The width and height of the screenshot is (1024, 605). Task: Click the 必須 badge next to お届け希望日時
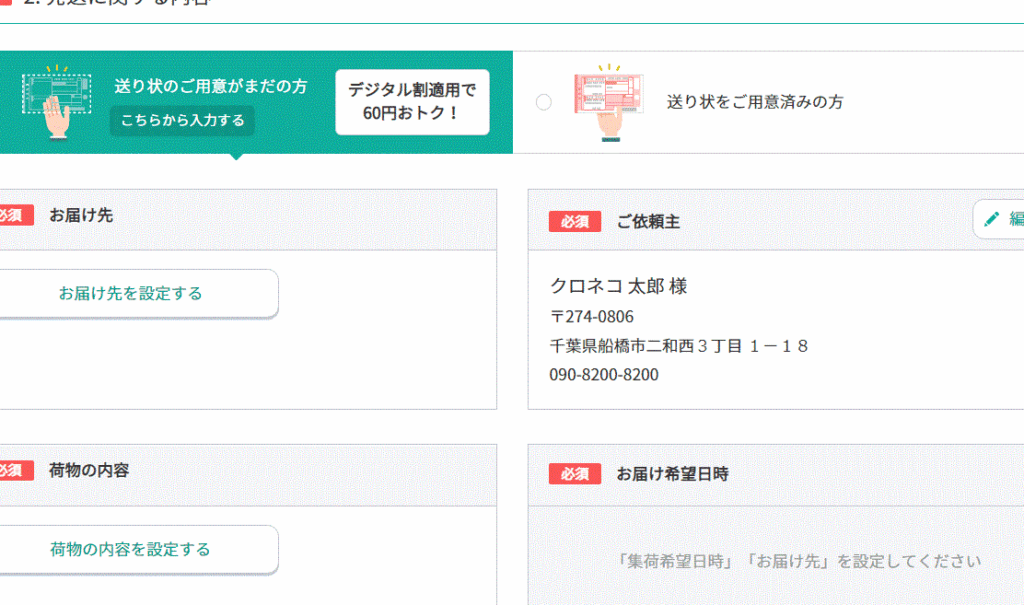click(x=575, y=474)
